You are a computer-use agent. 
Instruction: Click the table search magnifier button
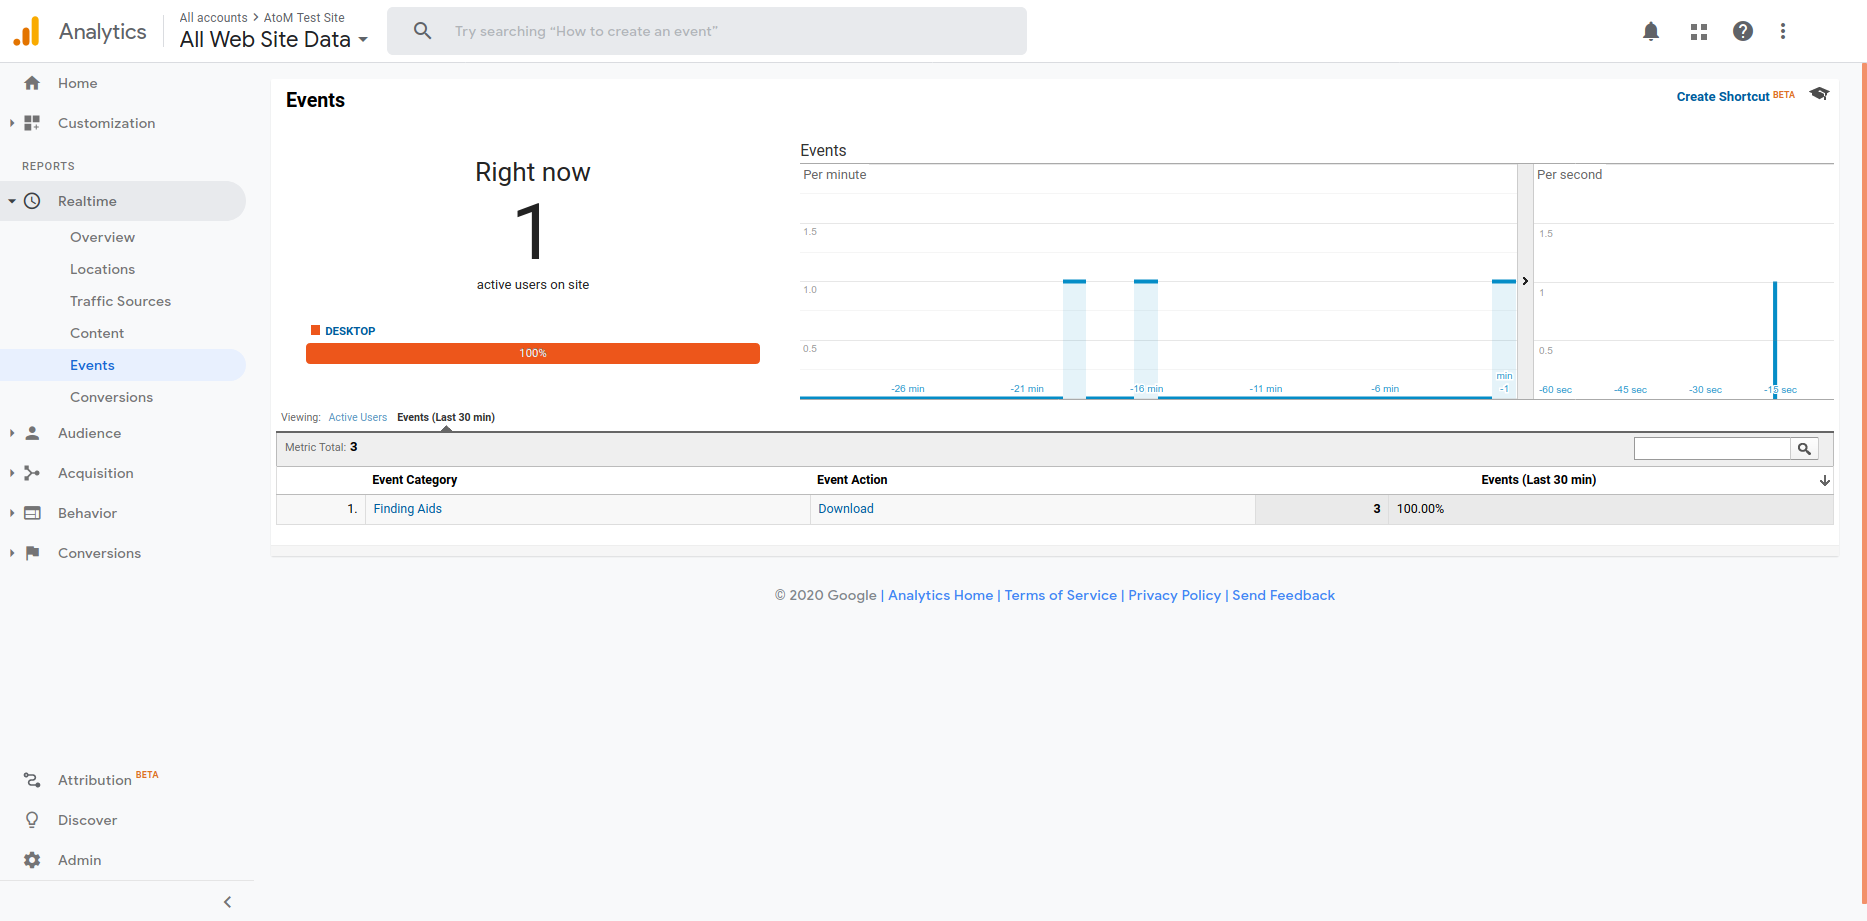(x=1804, y=449)
